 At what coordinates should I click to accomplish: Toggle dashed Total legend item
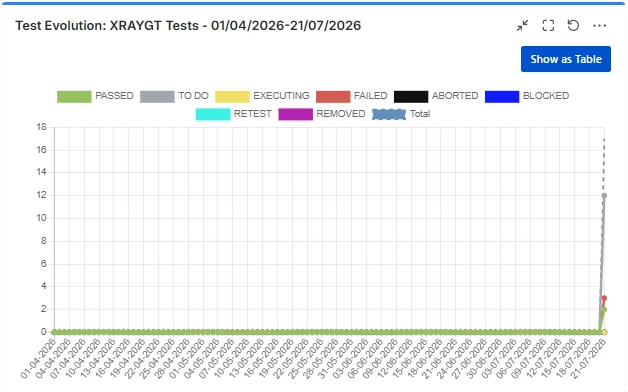tap(401, 114)
